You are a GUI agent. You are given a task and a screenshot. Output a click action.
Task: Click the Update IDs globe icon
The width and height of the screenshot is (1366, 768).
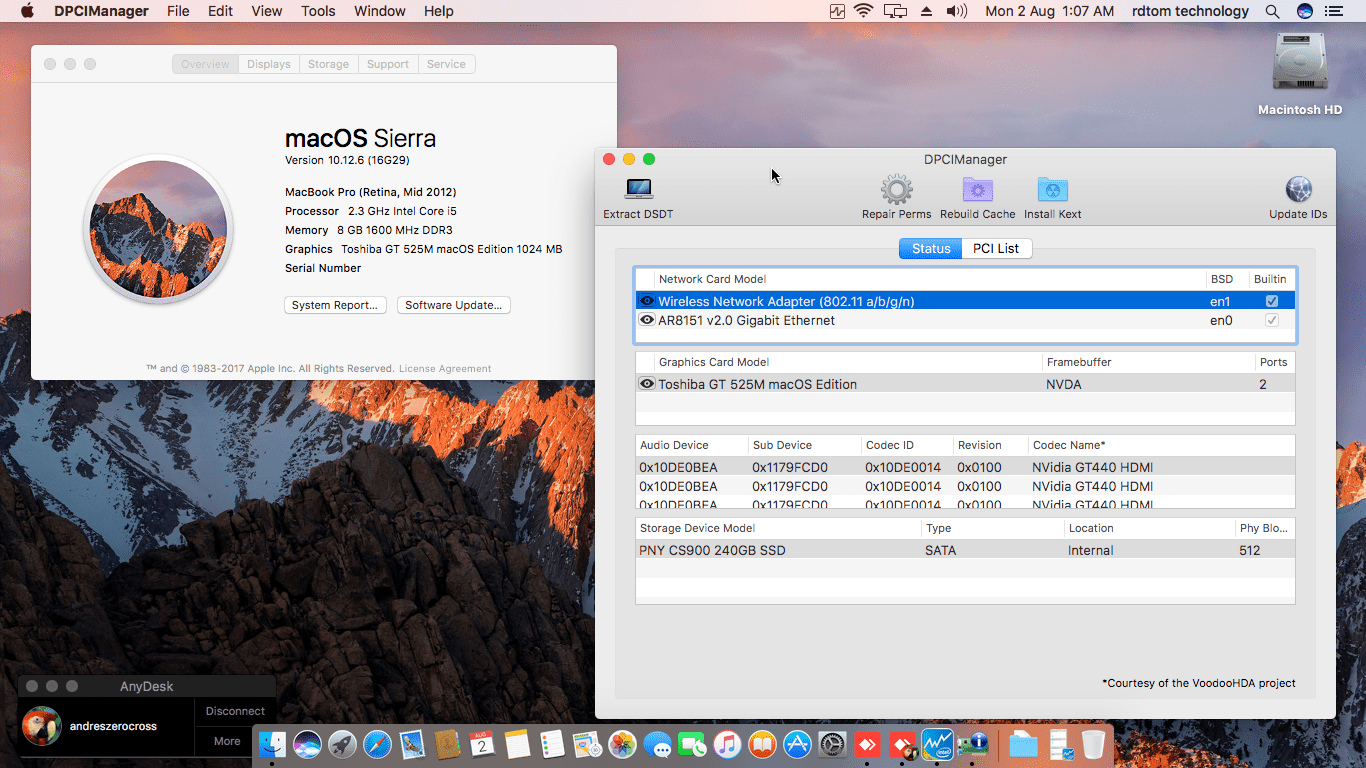pyautogui.click(x=1298, y=189)
